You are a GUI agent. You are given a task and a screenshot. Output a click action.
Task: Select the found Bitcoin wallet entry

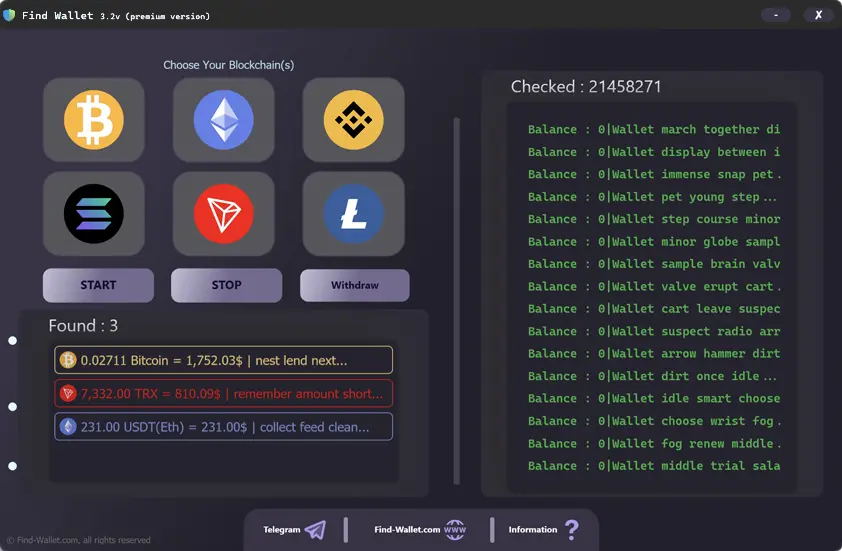(223, 360)
